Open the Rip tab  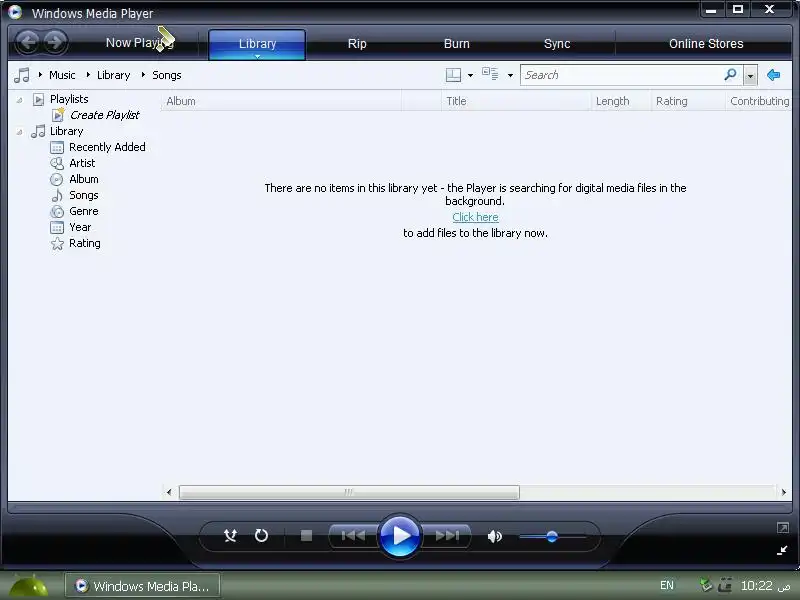(x=357, y=44)
